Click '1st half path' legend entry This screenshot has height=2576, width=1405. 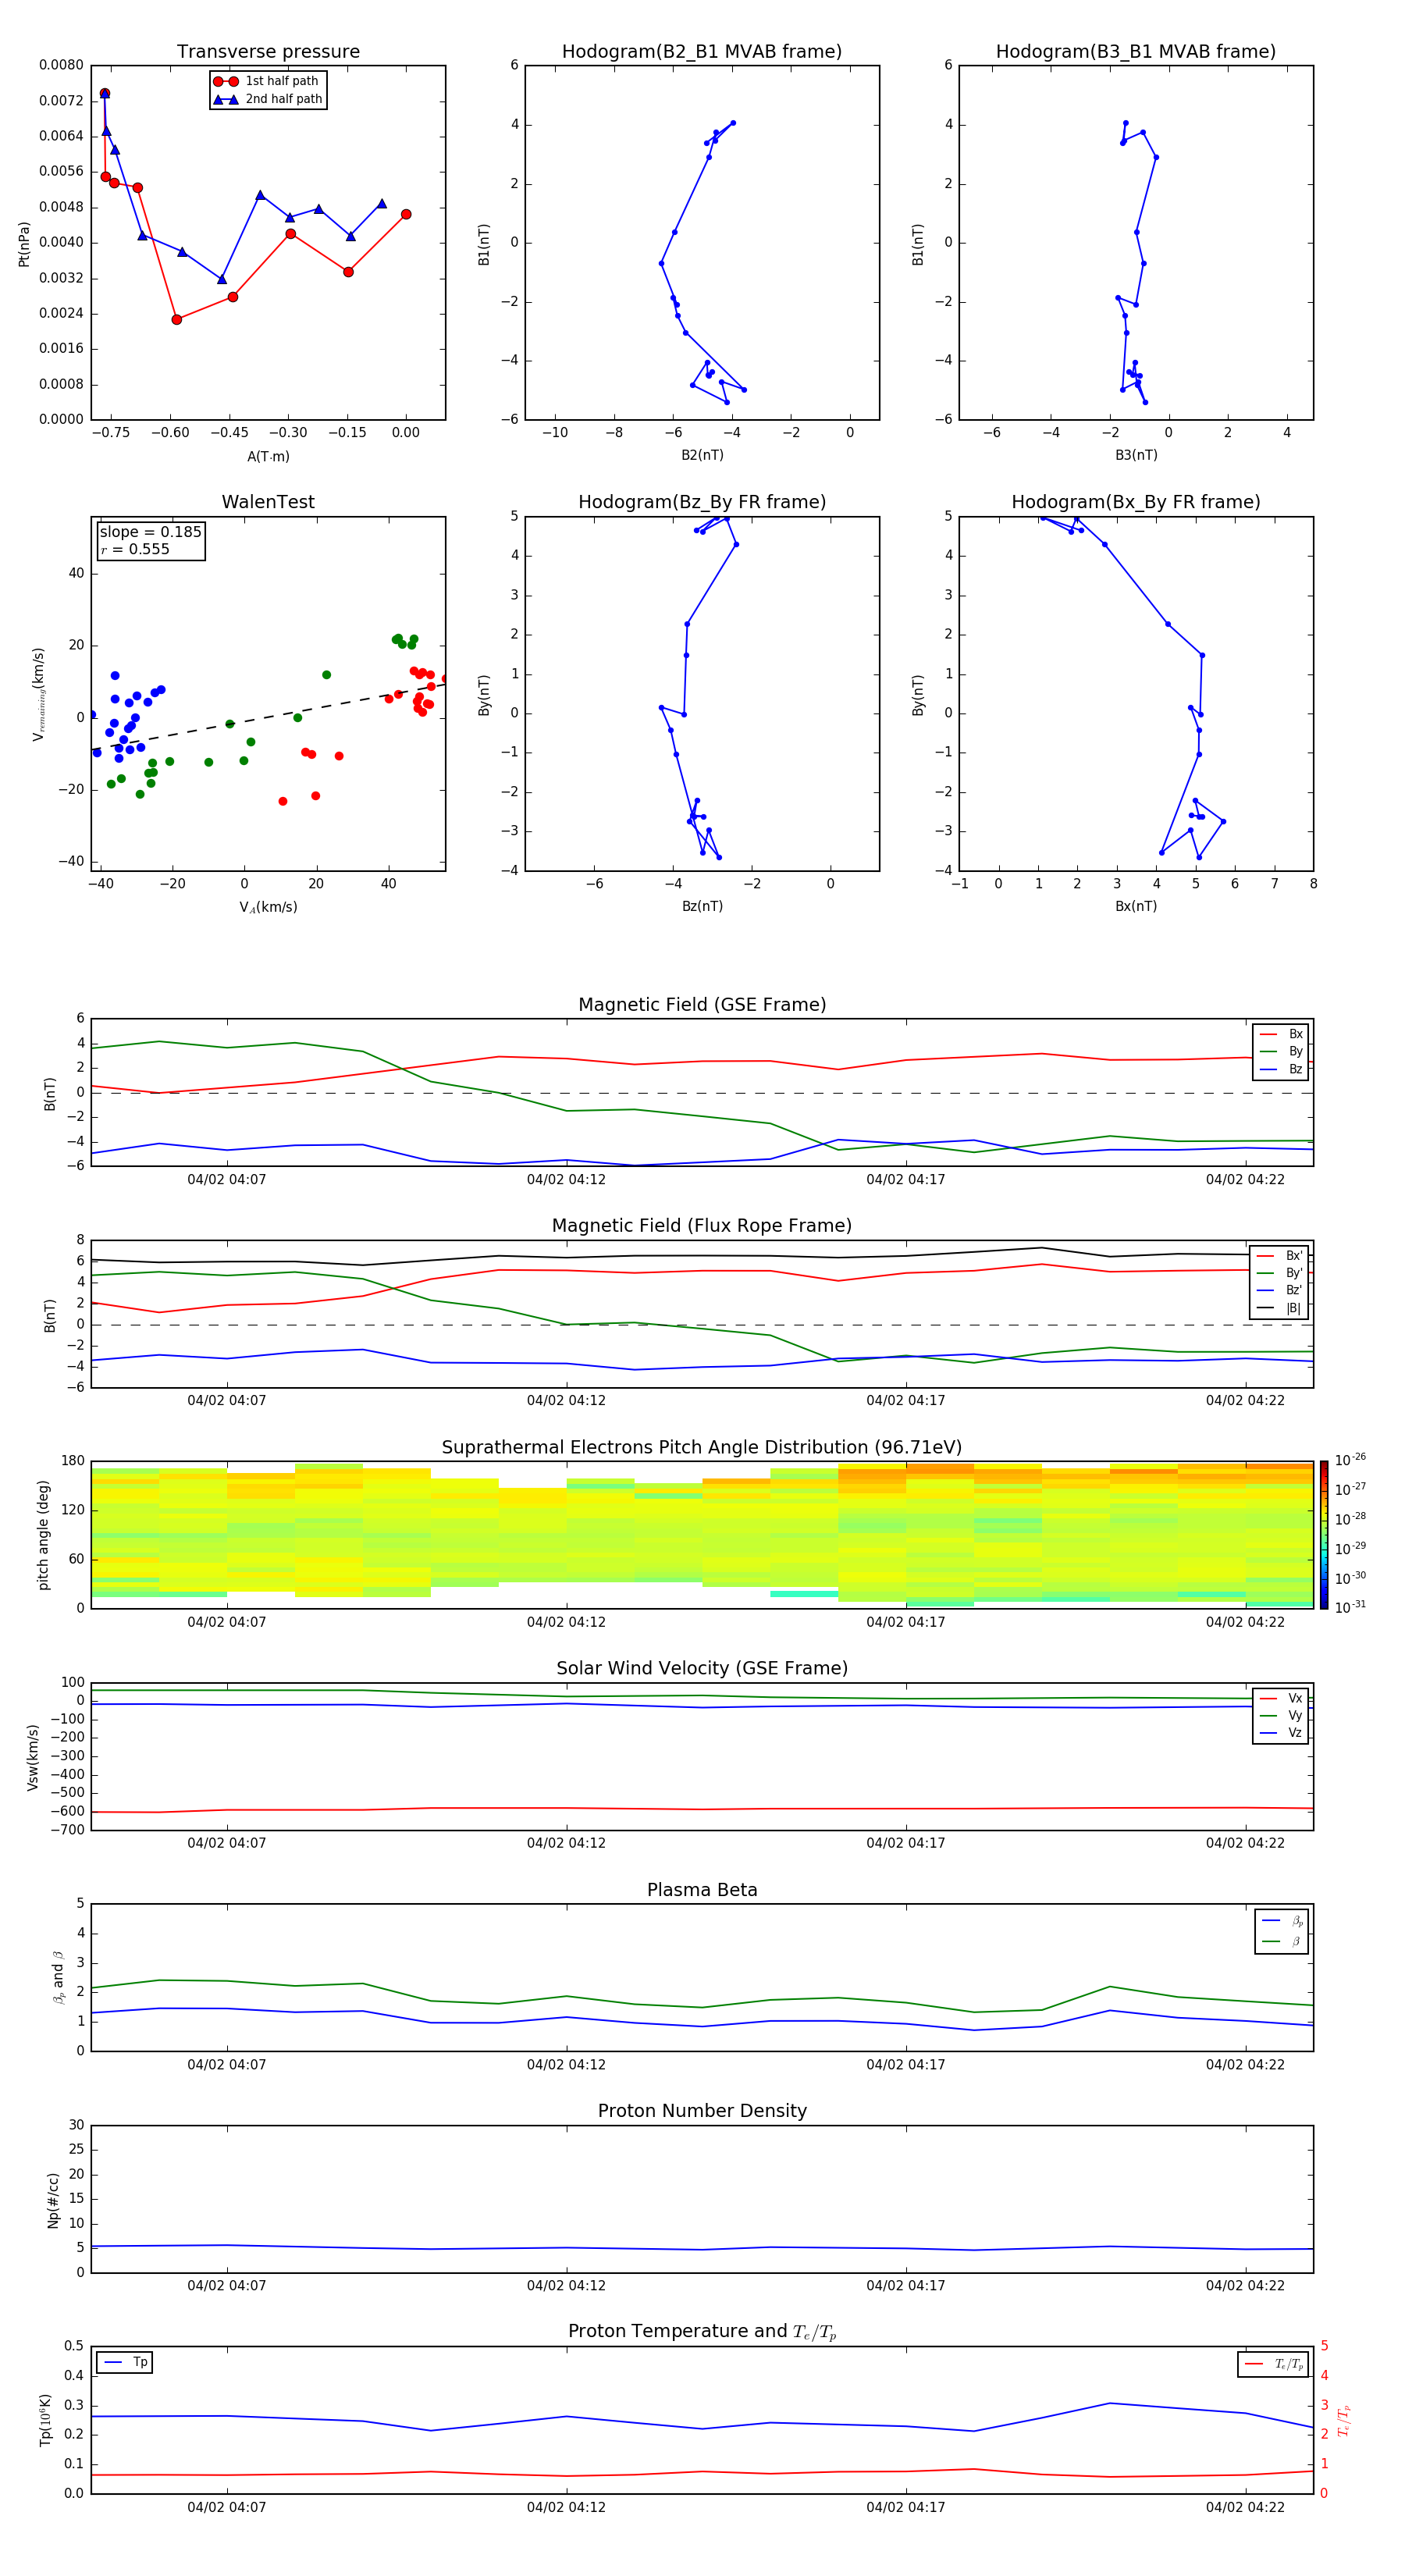[x=266, y=81]
